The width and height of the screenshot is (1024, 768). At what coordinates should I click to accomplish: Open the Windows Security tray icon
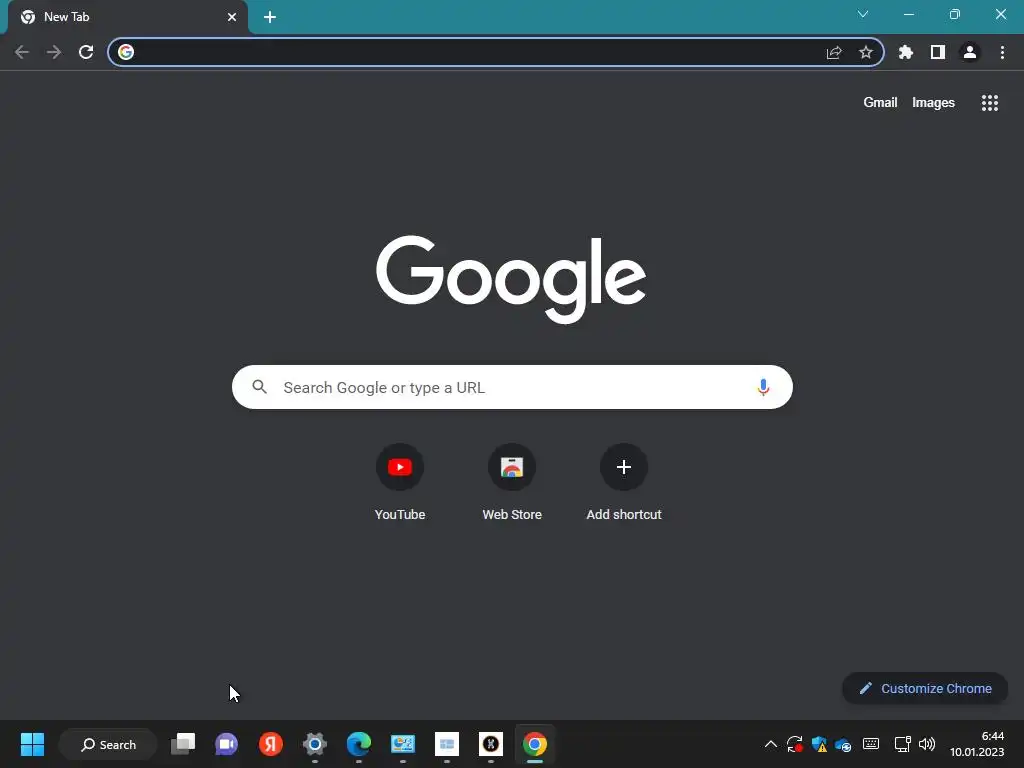(x=819, y=744)
